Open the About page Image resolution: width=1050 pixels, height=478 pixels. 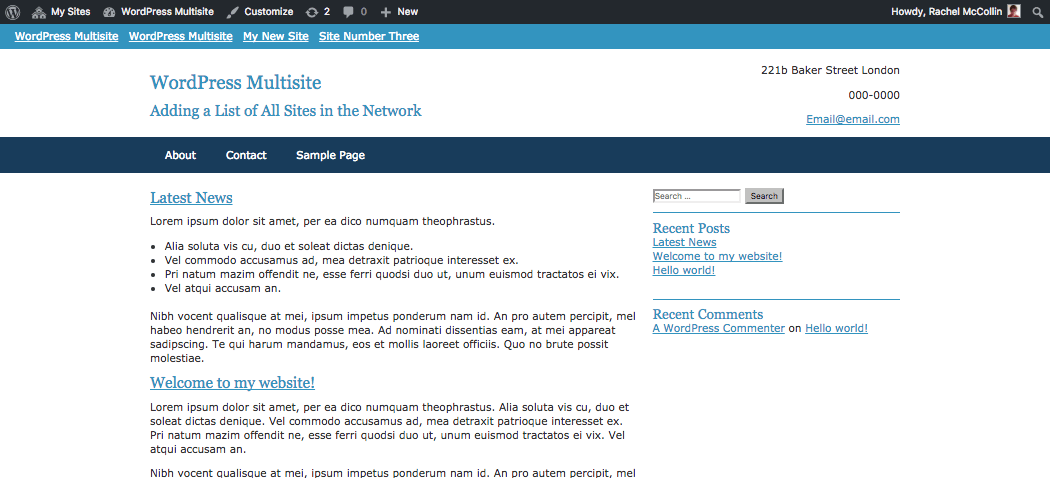tap(180, 155)
